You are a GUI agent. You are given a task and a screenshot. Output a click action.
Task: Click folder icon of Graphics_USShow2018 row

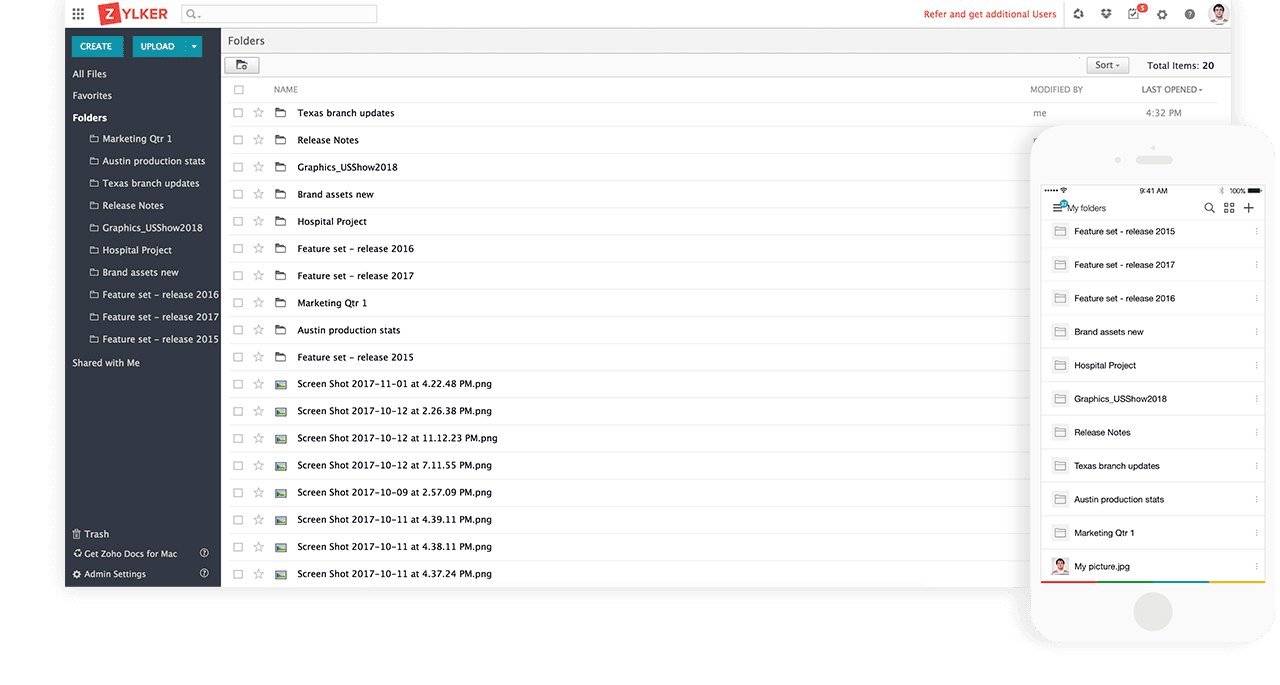(281, 167)
